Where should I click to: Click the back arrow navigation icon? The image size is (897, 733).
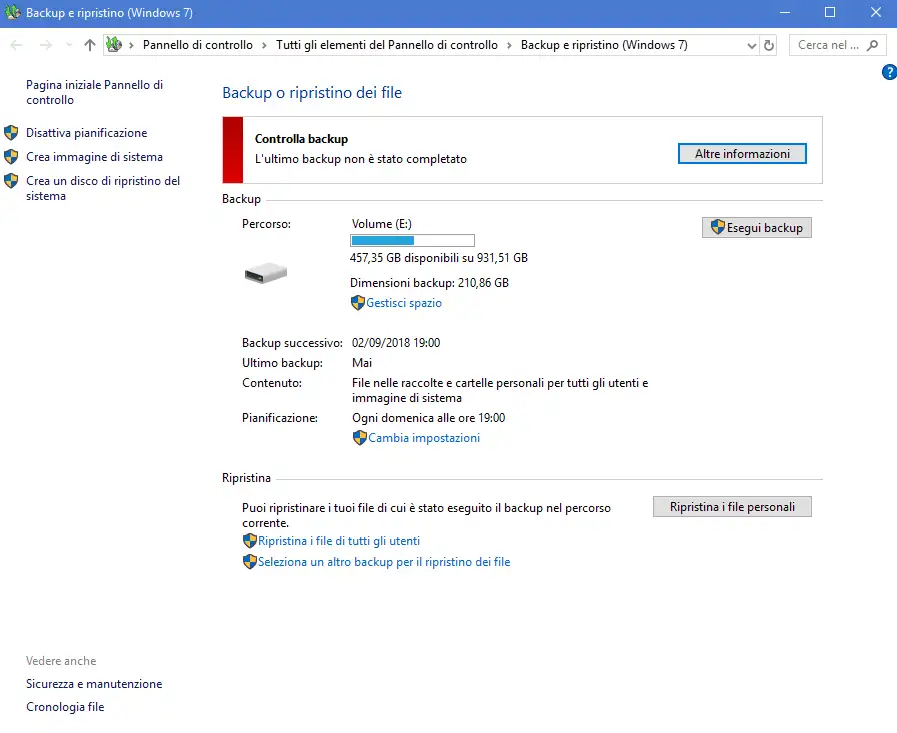[x=17, y=45]
